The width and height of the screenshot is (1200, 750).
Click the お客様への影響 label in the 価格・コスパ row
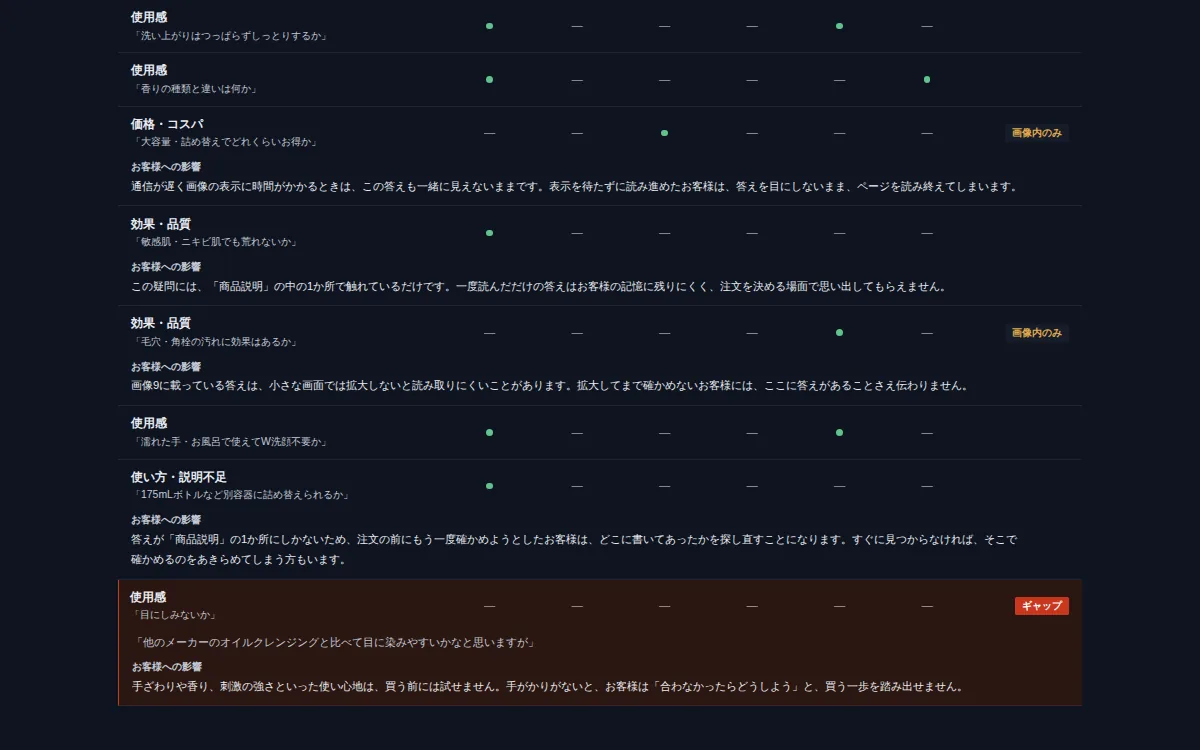(x=166, y=167)
